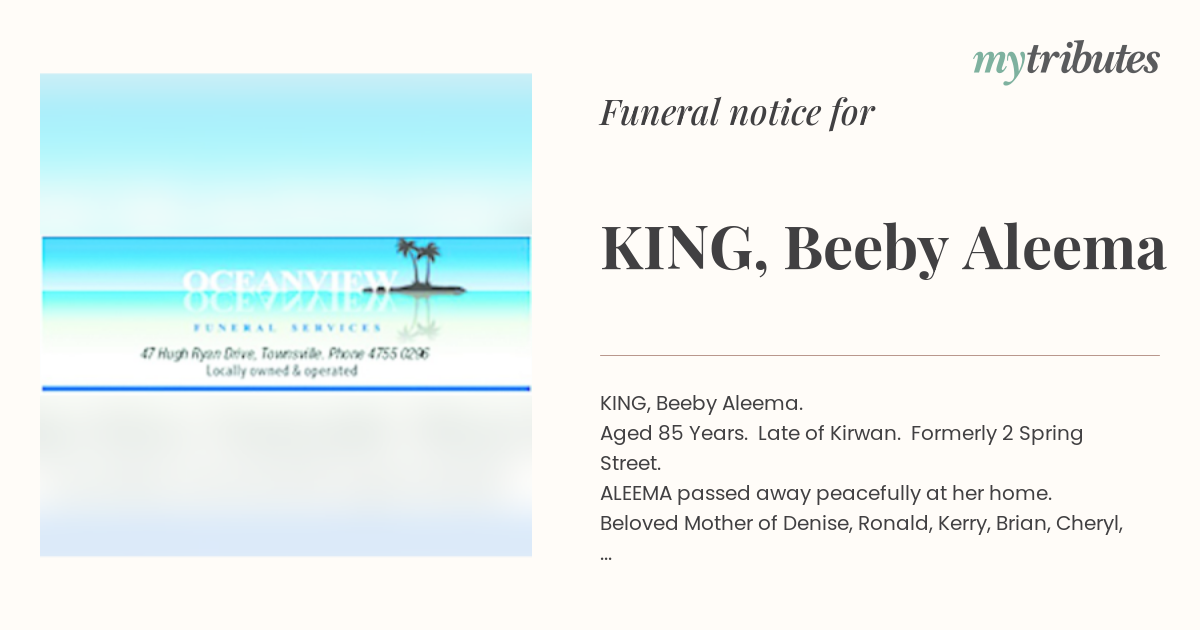The width and height of the screenshot is (1200, 630).
Task: Click the mytributes logo
Action: (1066, 61)
